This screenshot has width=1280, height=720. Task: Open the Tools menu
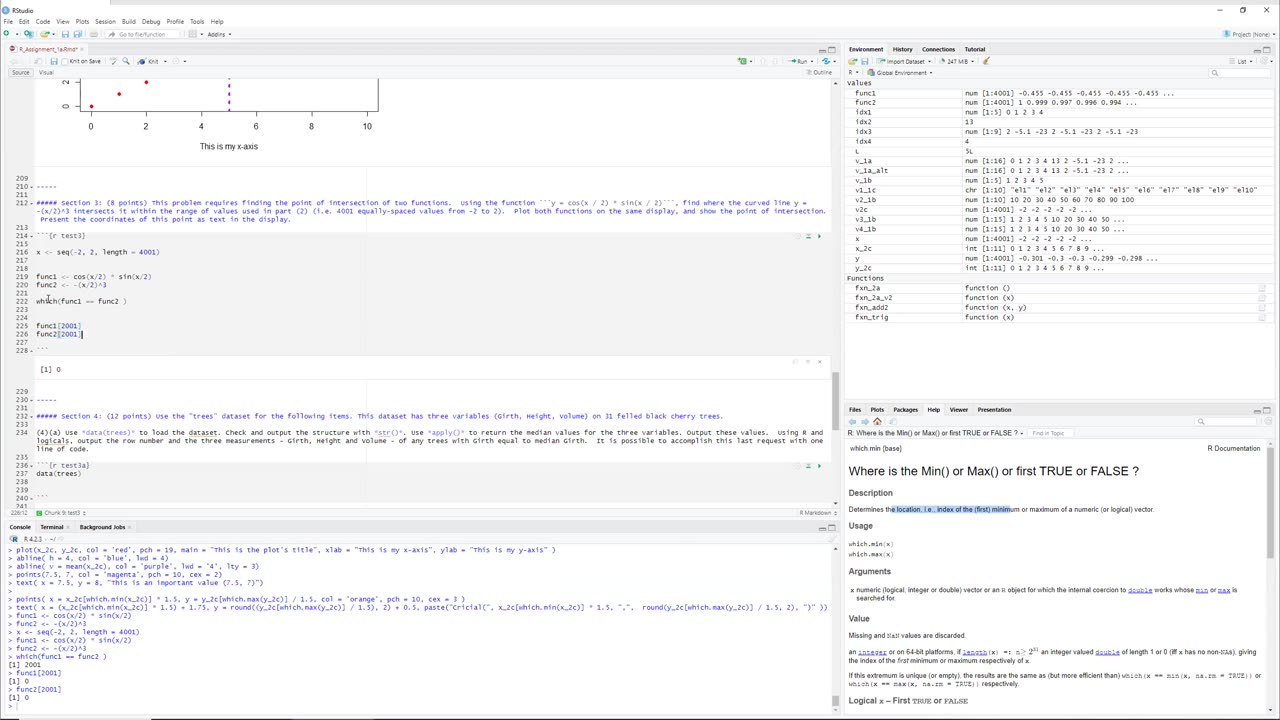pos(197,21)
